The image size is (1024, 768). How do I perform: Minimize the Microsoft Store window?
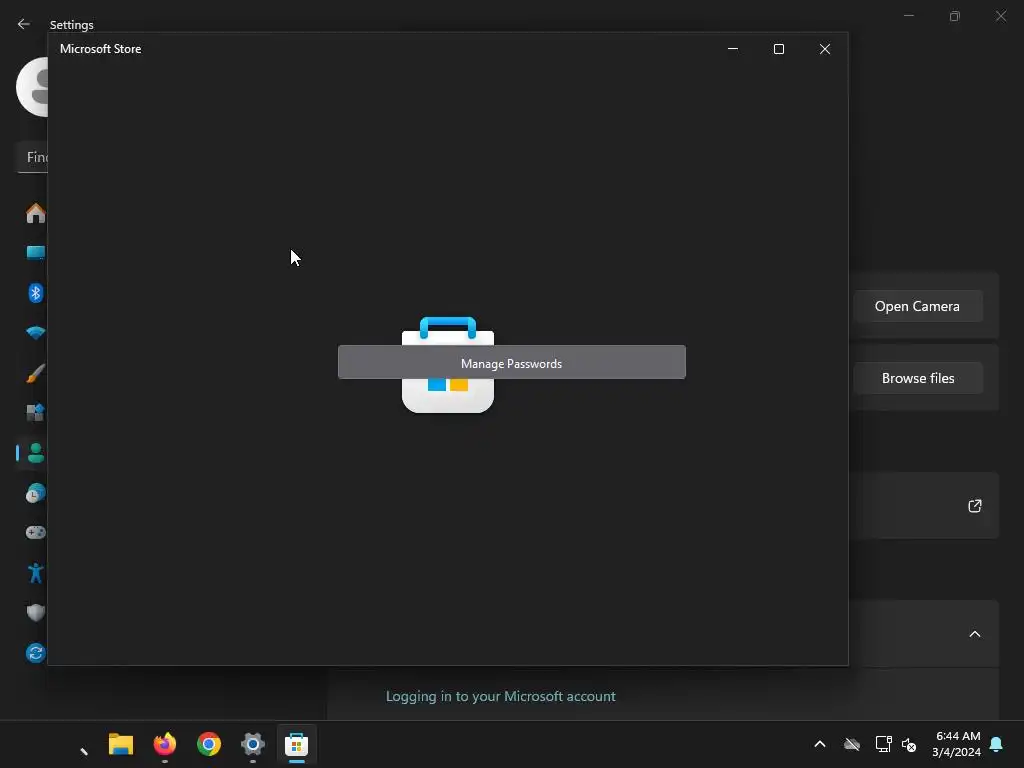(733, 49)
